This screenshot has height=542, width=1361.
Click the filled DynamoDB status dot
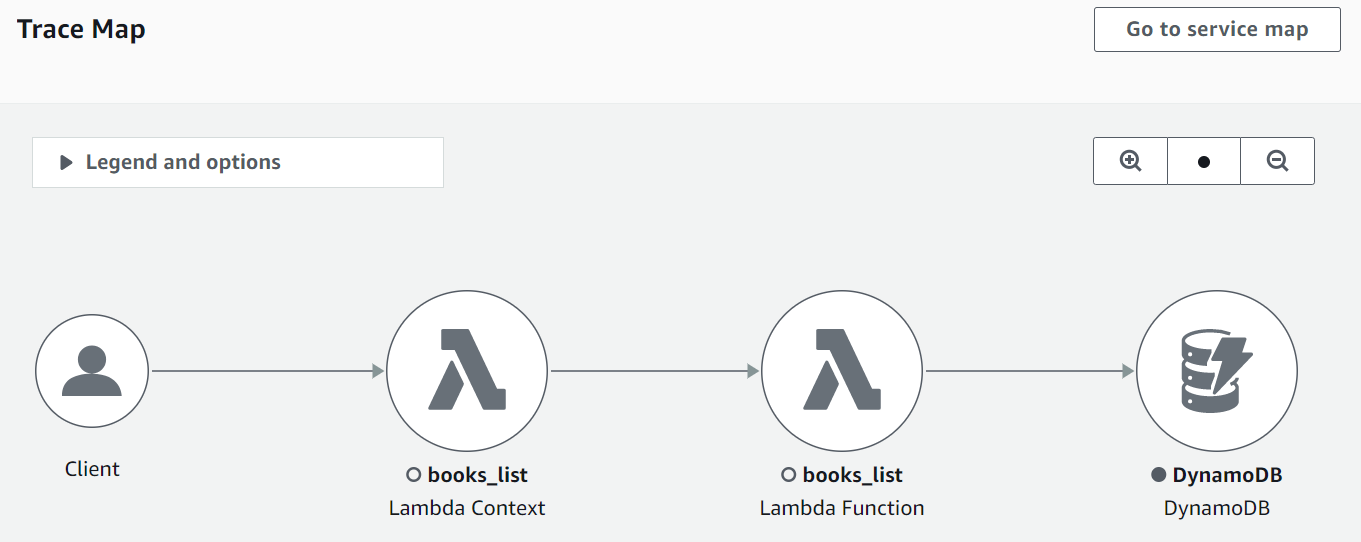1159,475
